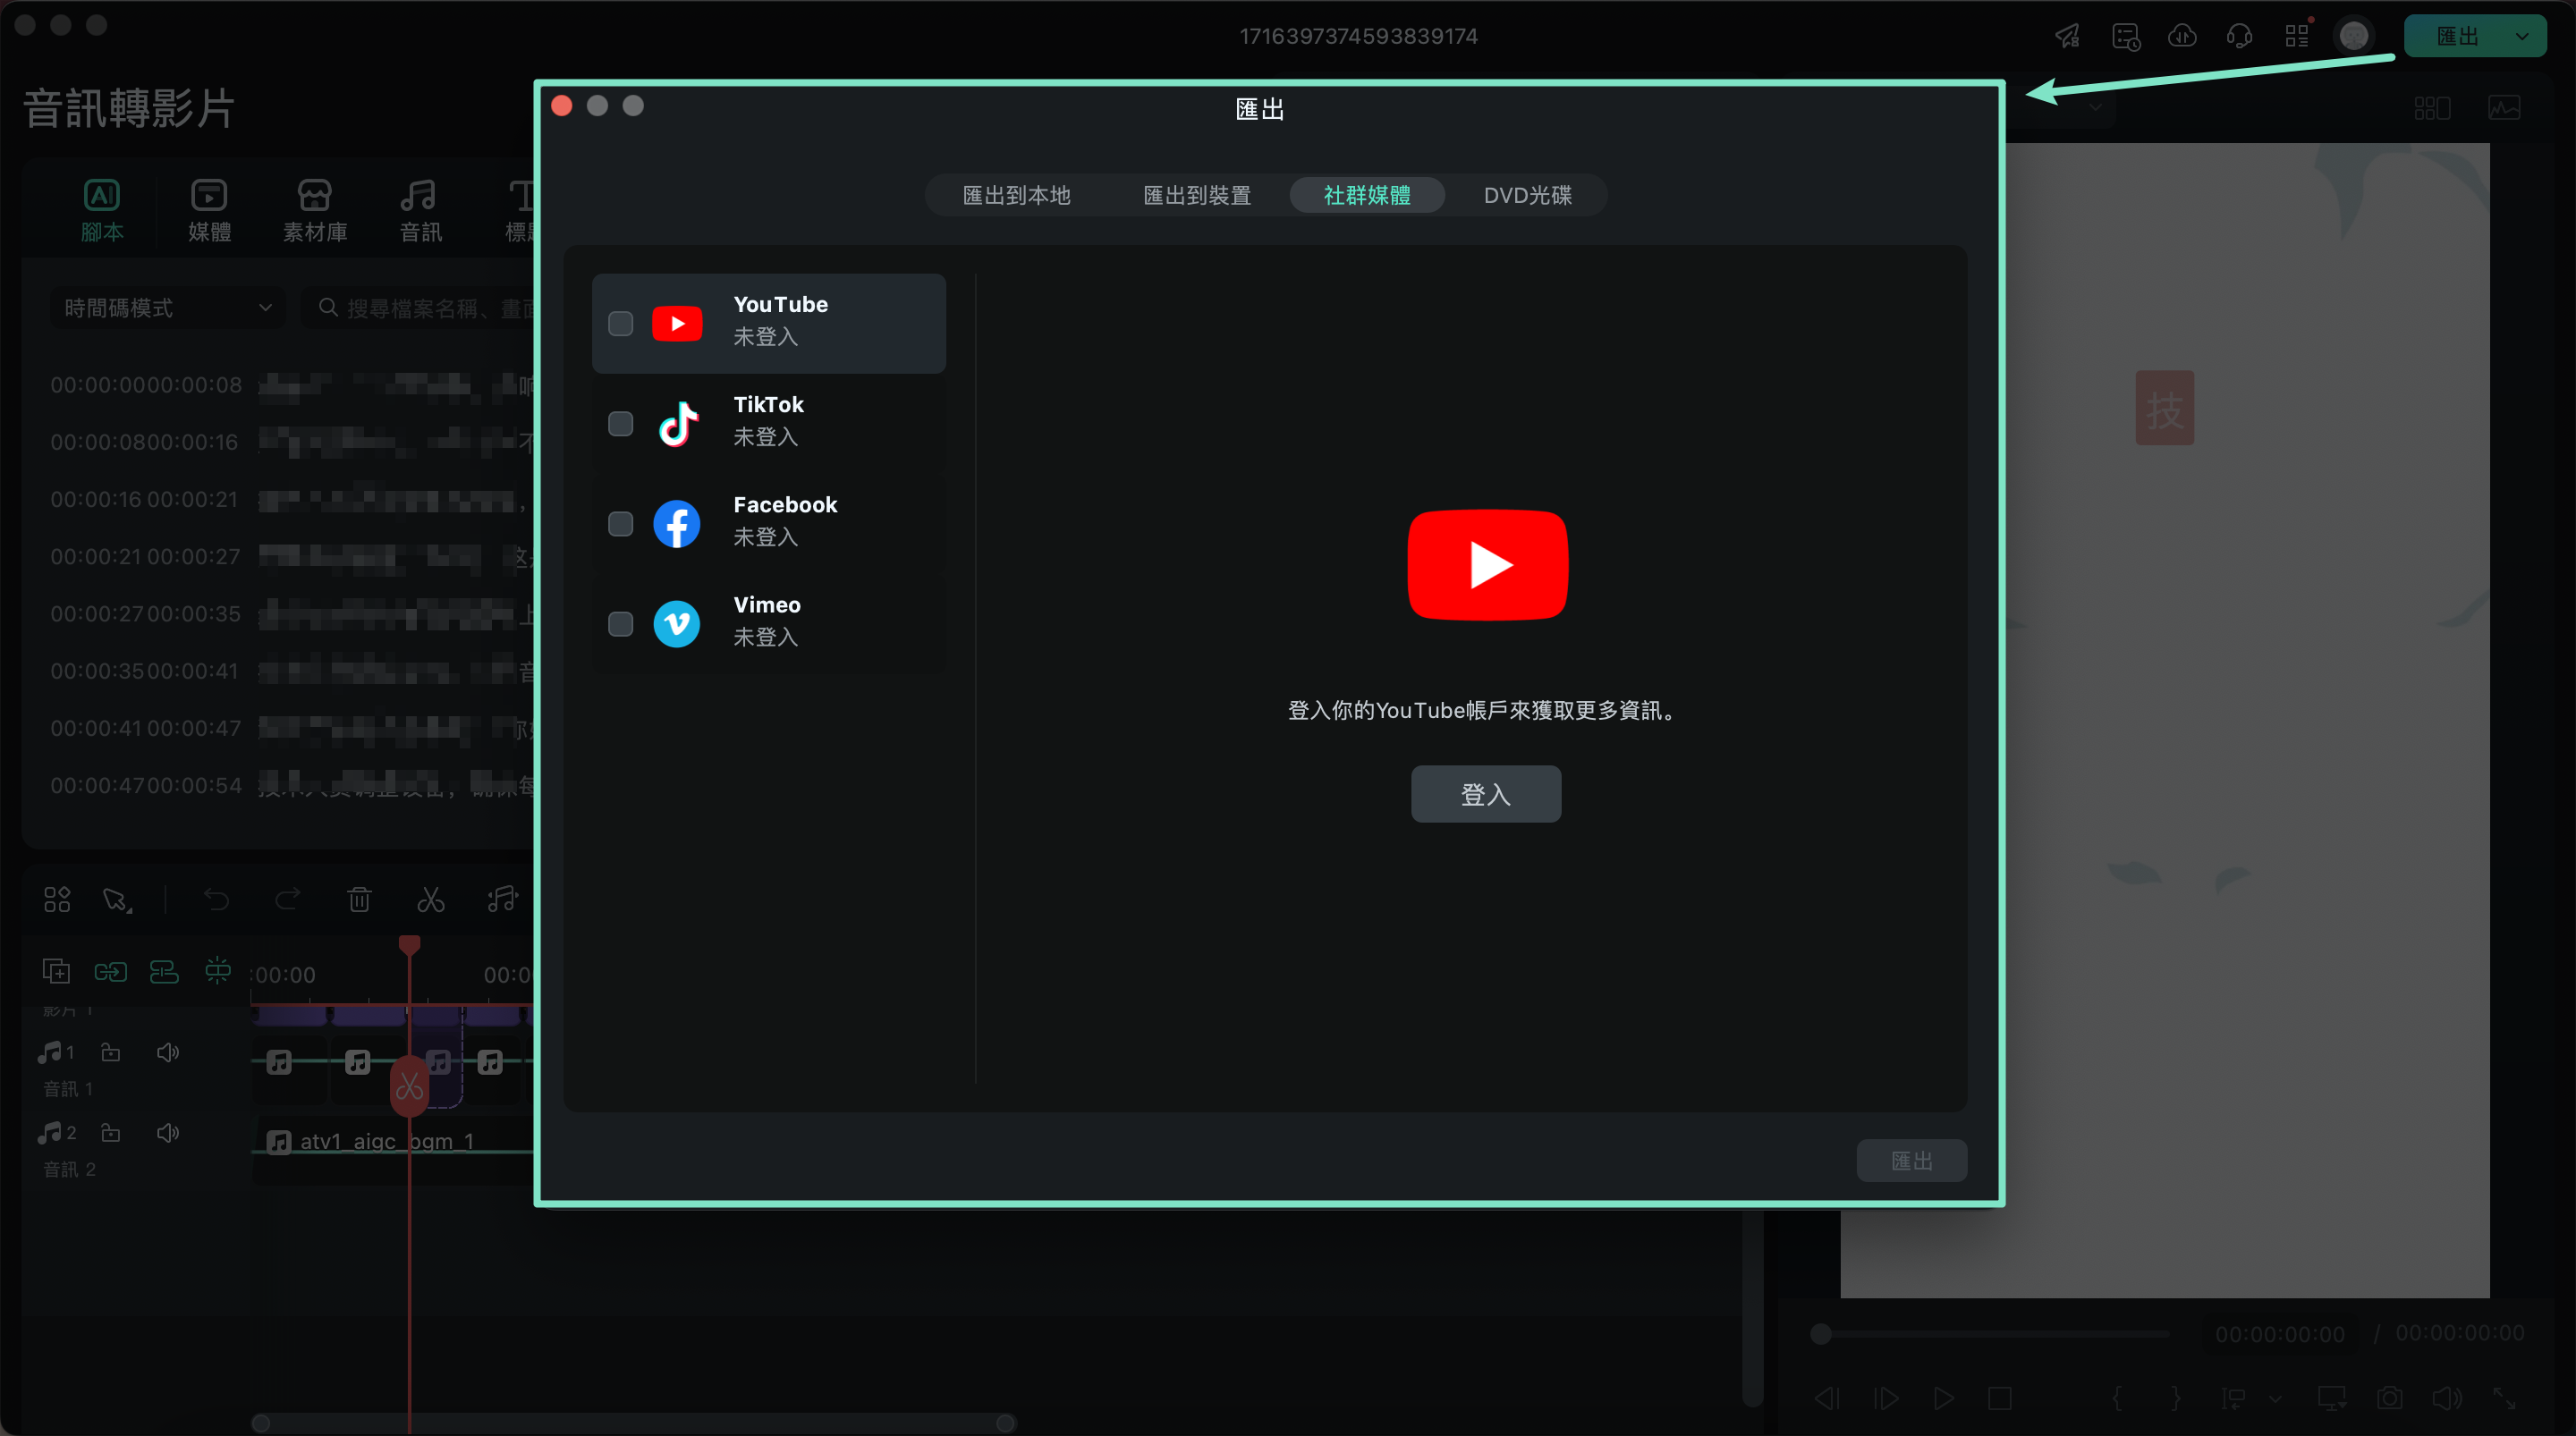
Task: Click the next frame play button
Action: point(1885,1398)
